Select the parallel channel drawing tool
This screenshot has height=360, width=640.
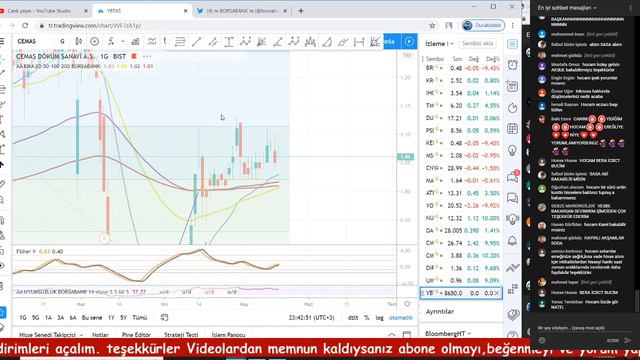(x=213, y=42)
